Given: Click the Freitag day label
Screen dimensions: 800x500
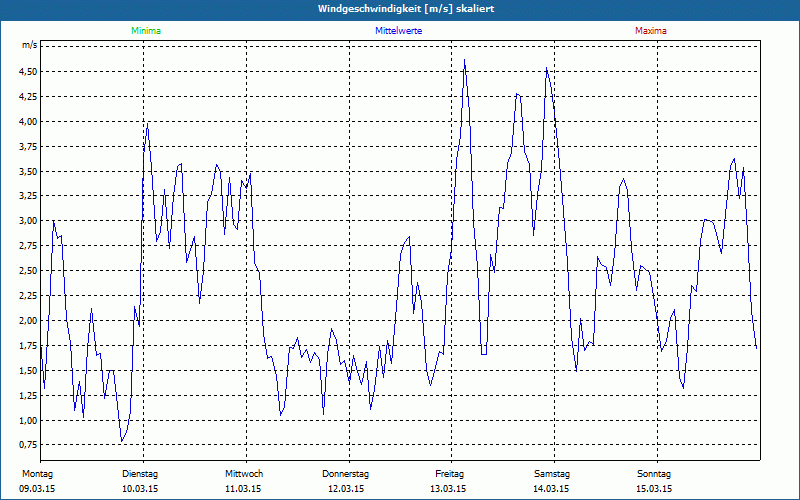Looking at the screenshot, I should (x=449, y=474).
